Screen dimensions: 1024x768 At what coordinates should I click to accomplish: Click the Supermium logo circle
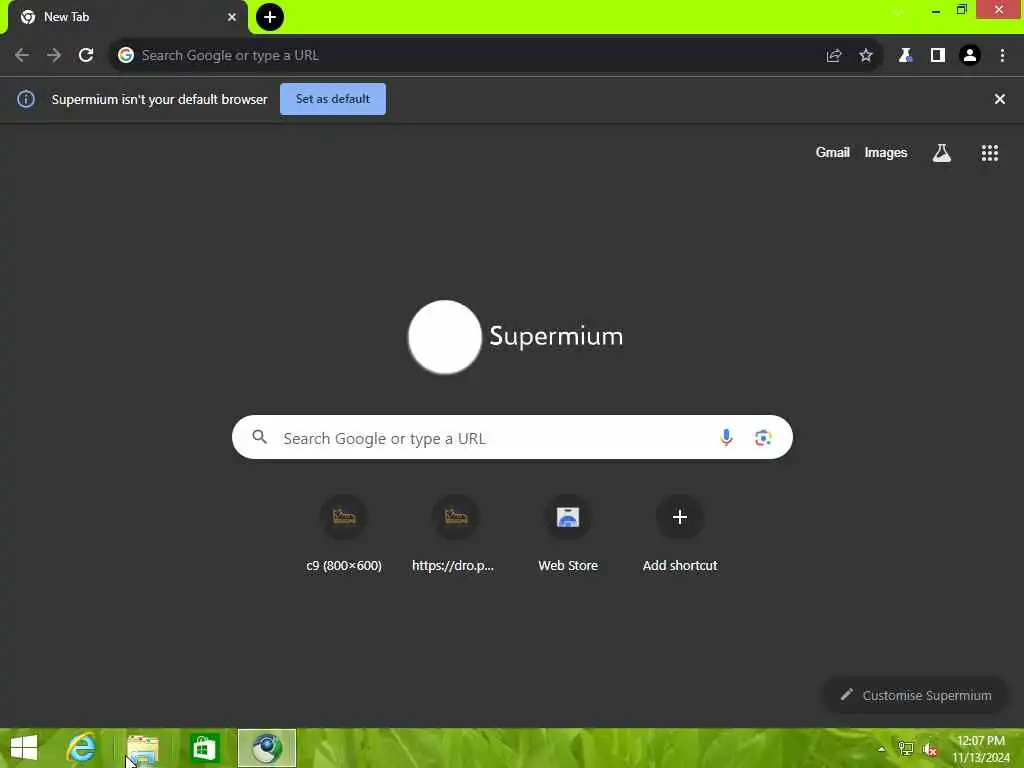(445, 337)
